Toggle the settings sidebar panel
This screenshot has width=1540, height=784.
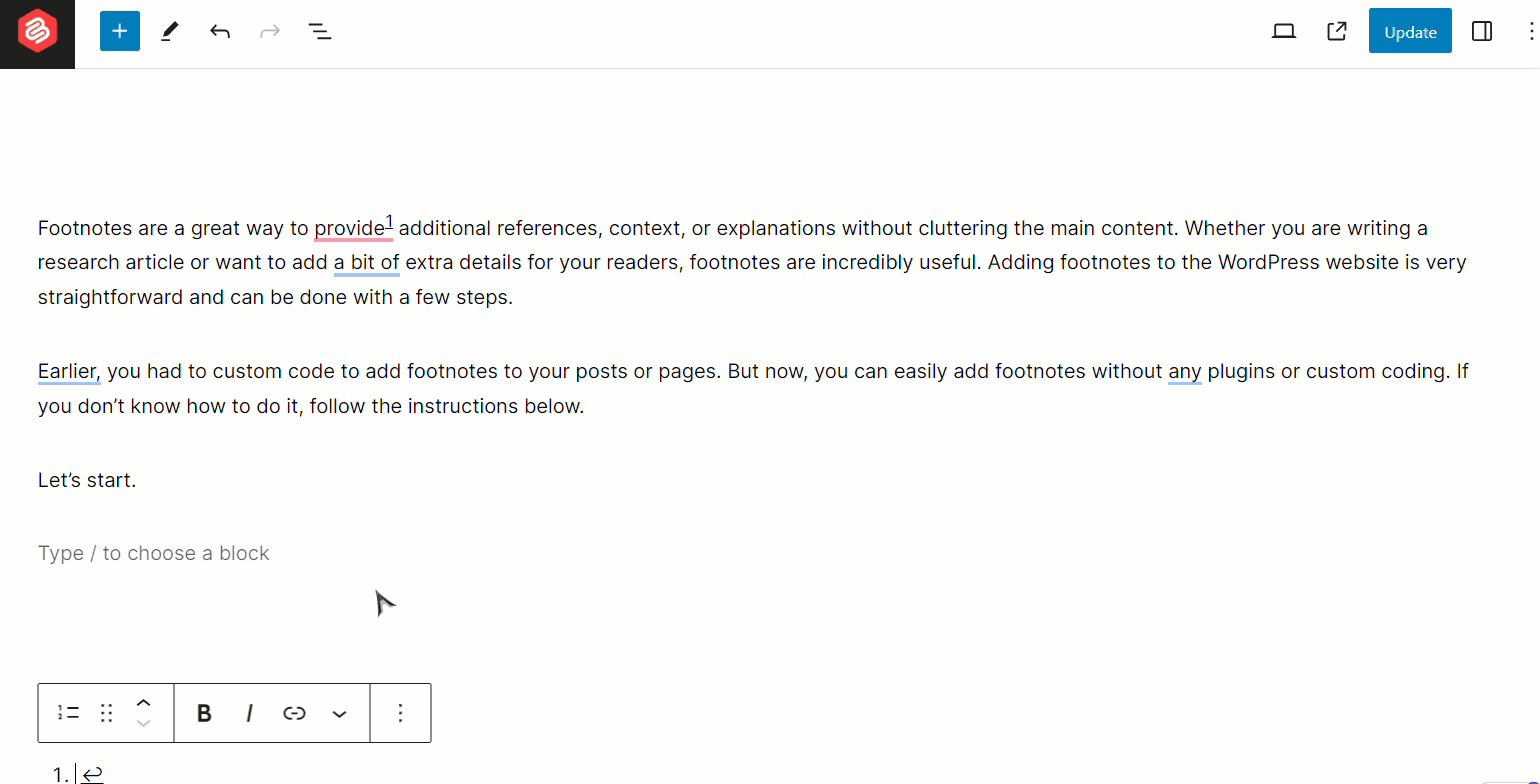[x=1482, y=31]
